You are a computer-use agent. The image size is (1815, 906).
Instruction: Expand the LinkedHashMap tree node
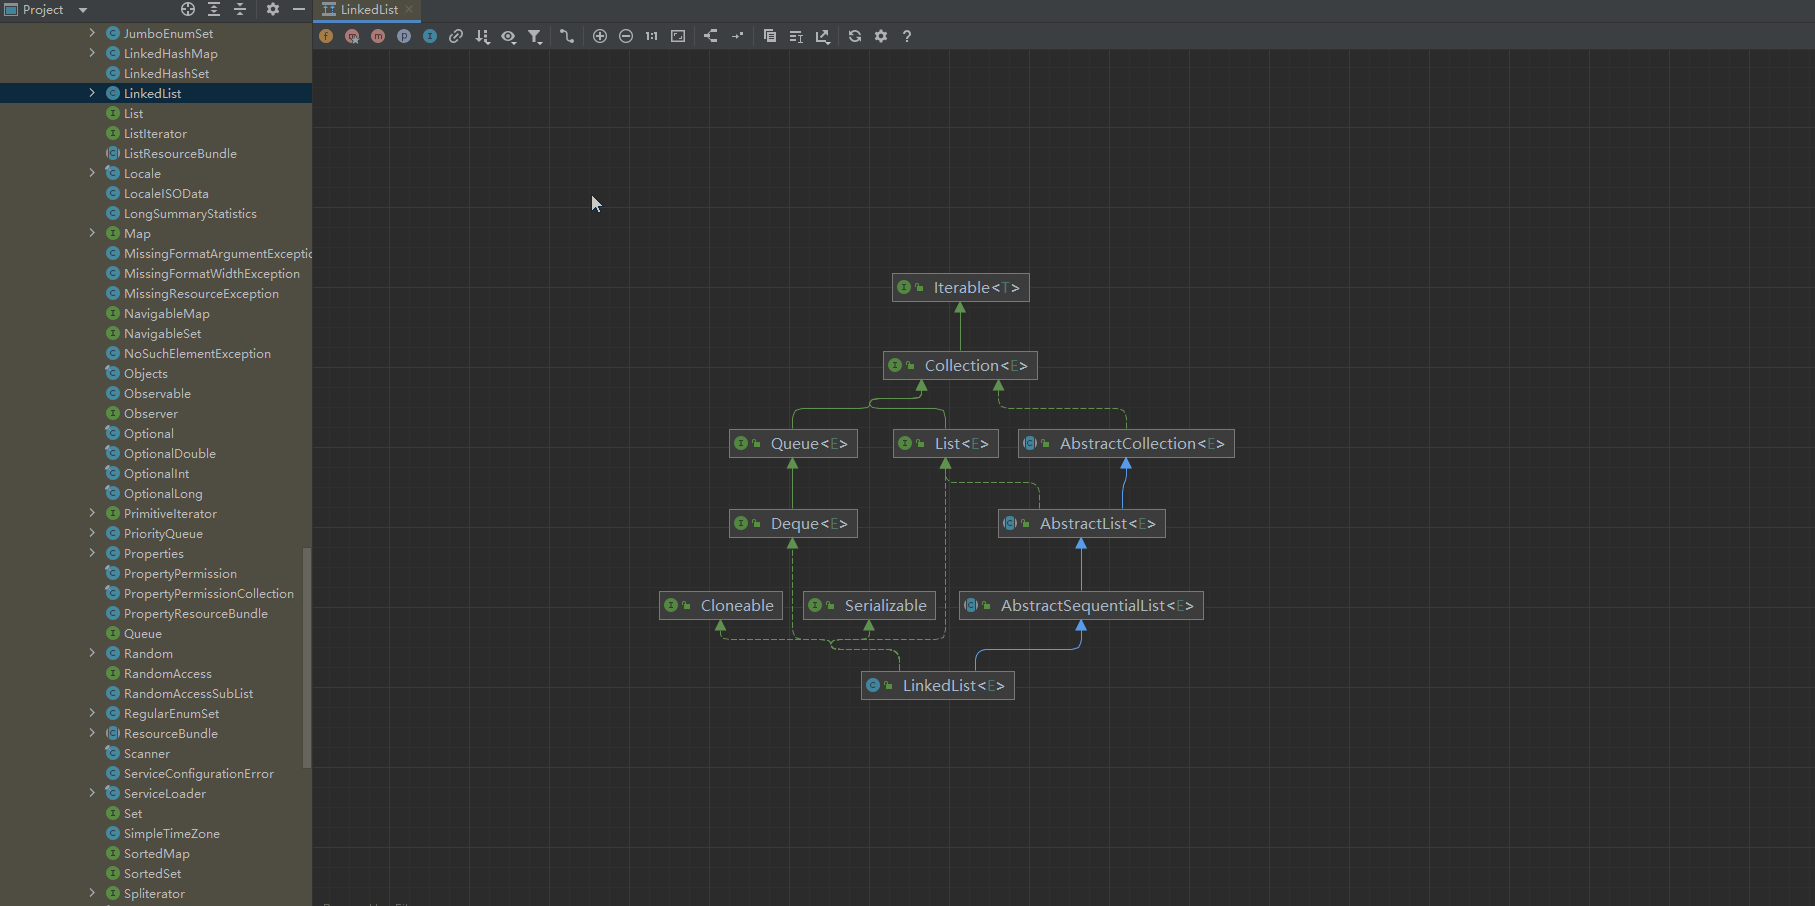point(92,53)
